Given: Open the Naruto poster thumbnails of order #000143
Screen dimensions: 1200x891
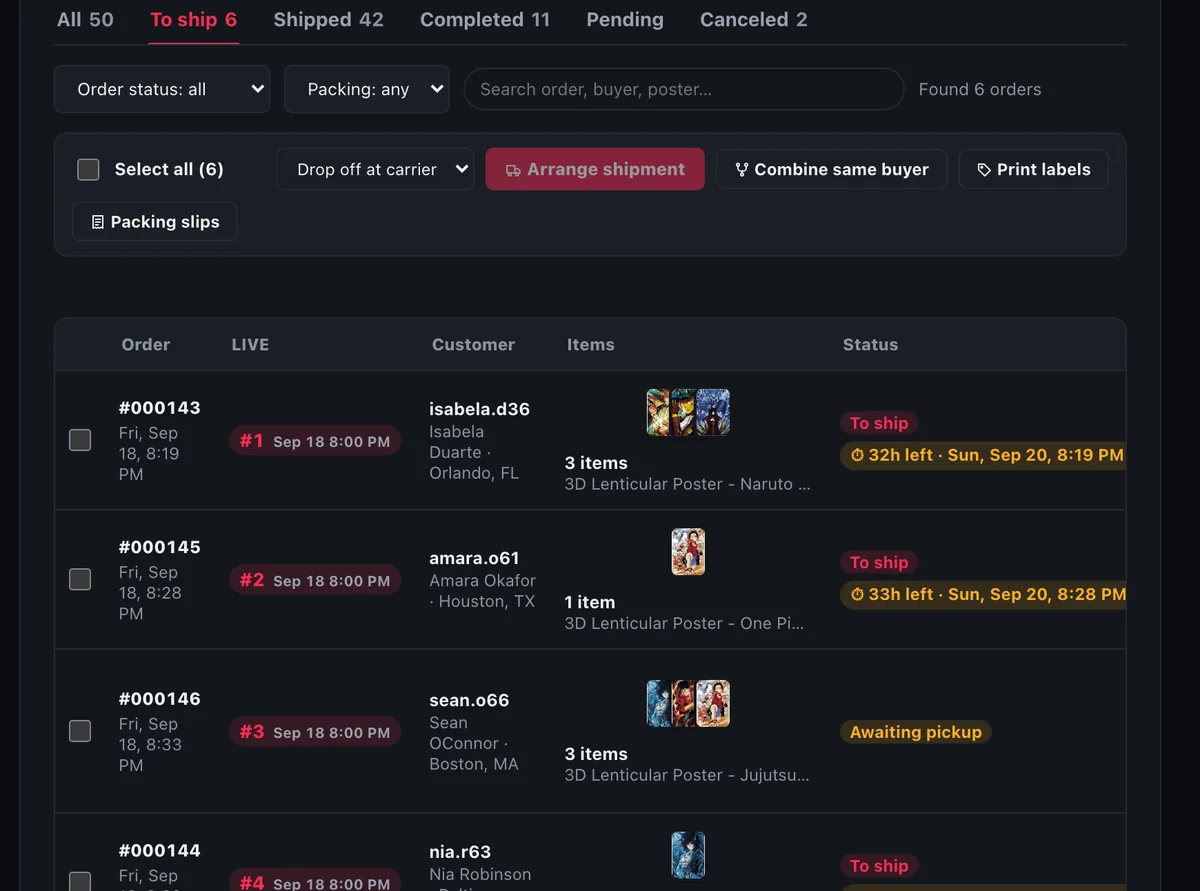Looking at the screenshot, I should coord(688,412).
